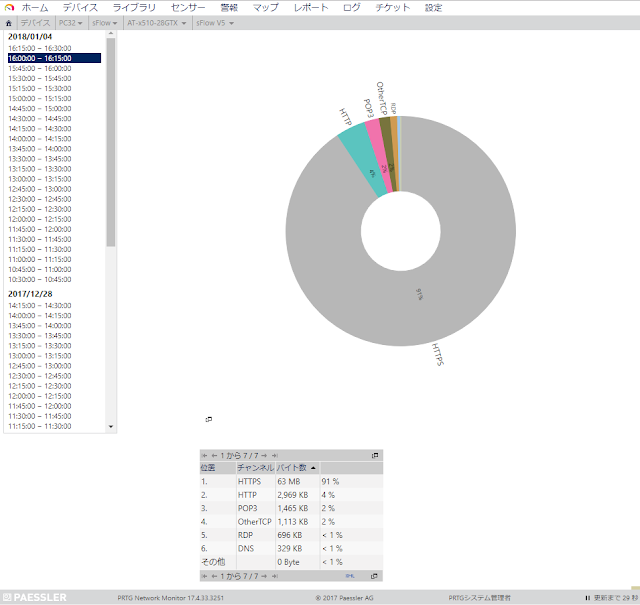Pause the auto-refresh countdown icon
This screenshot has width=640, height=605.
[x=587, y=598]
